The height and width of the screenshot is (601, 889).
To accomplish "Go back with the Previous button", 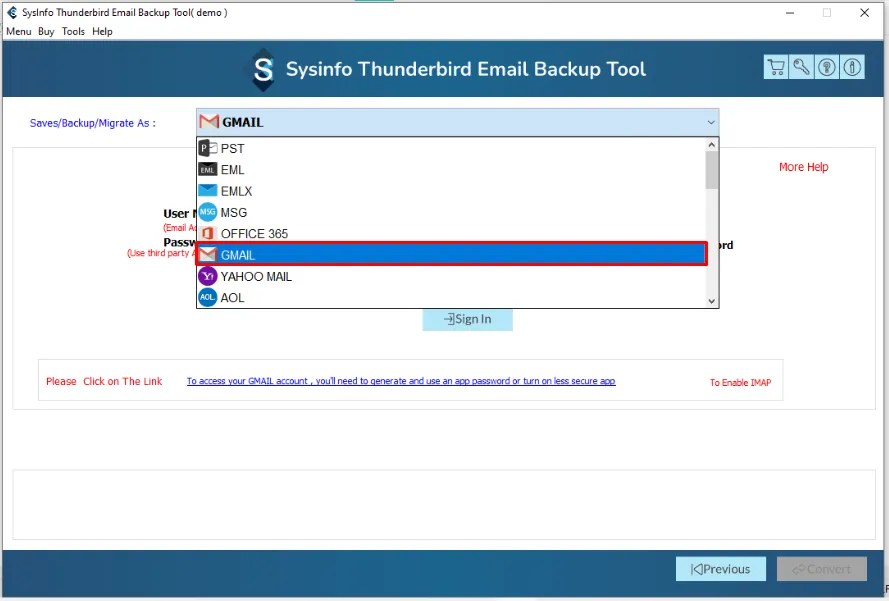I will [721, 569].
